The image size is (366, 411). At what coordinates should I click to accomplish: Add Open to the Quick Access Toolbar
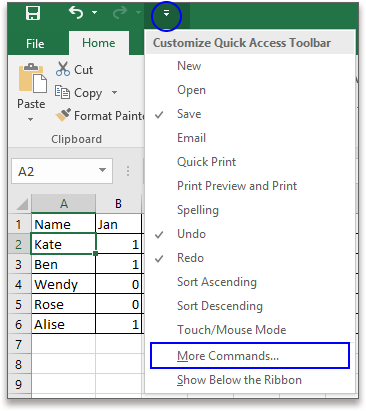point(250,90)
